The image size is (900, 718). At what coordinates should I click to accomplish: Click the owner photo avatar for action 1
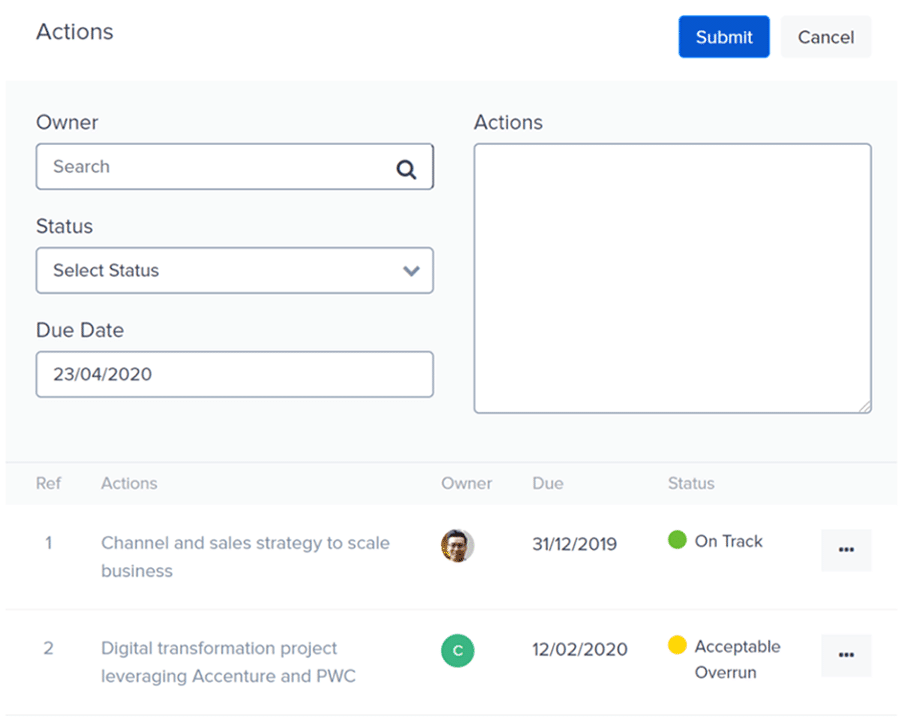pos(457,545)
